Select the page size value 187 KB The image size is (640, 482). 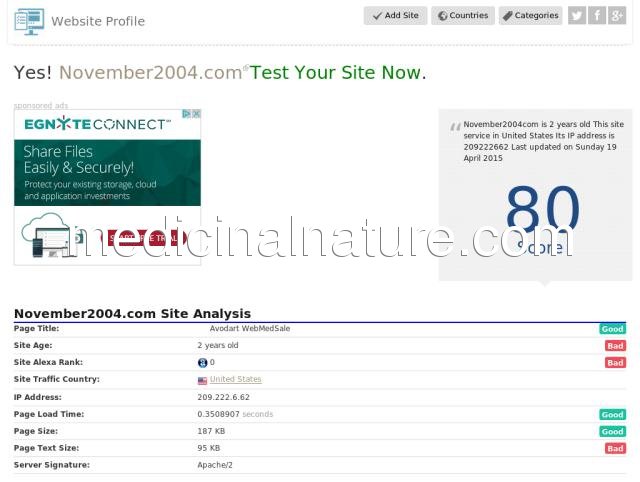click(x=211, y=431)
